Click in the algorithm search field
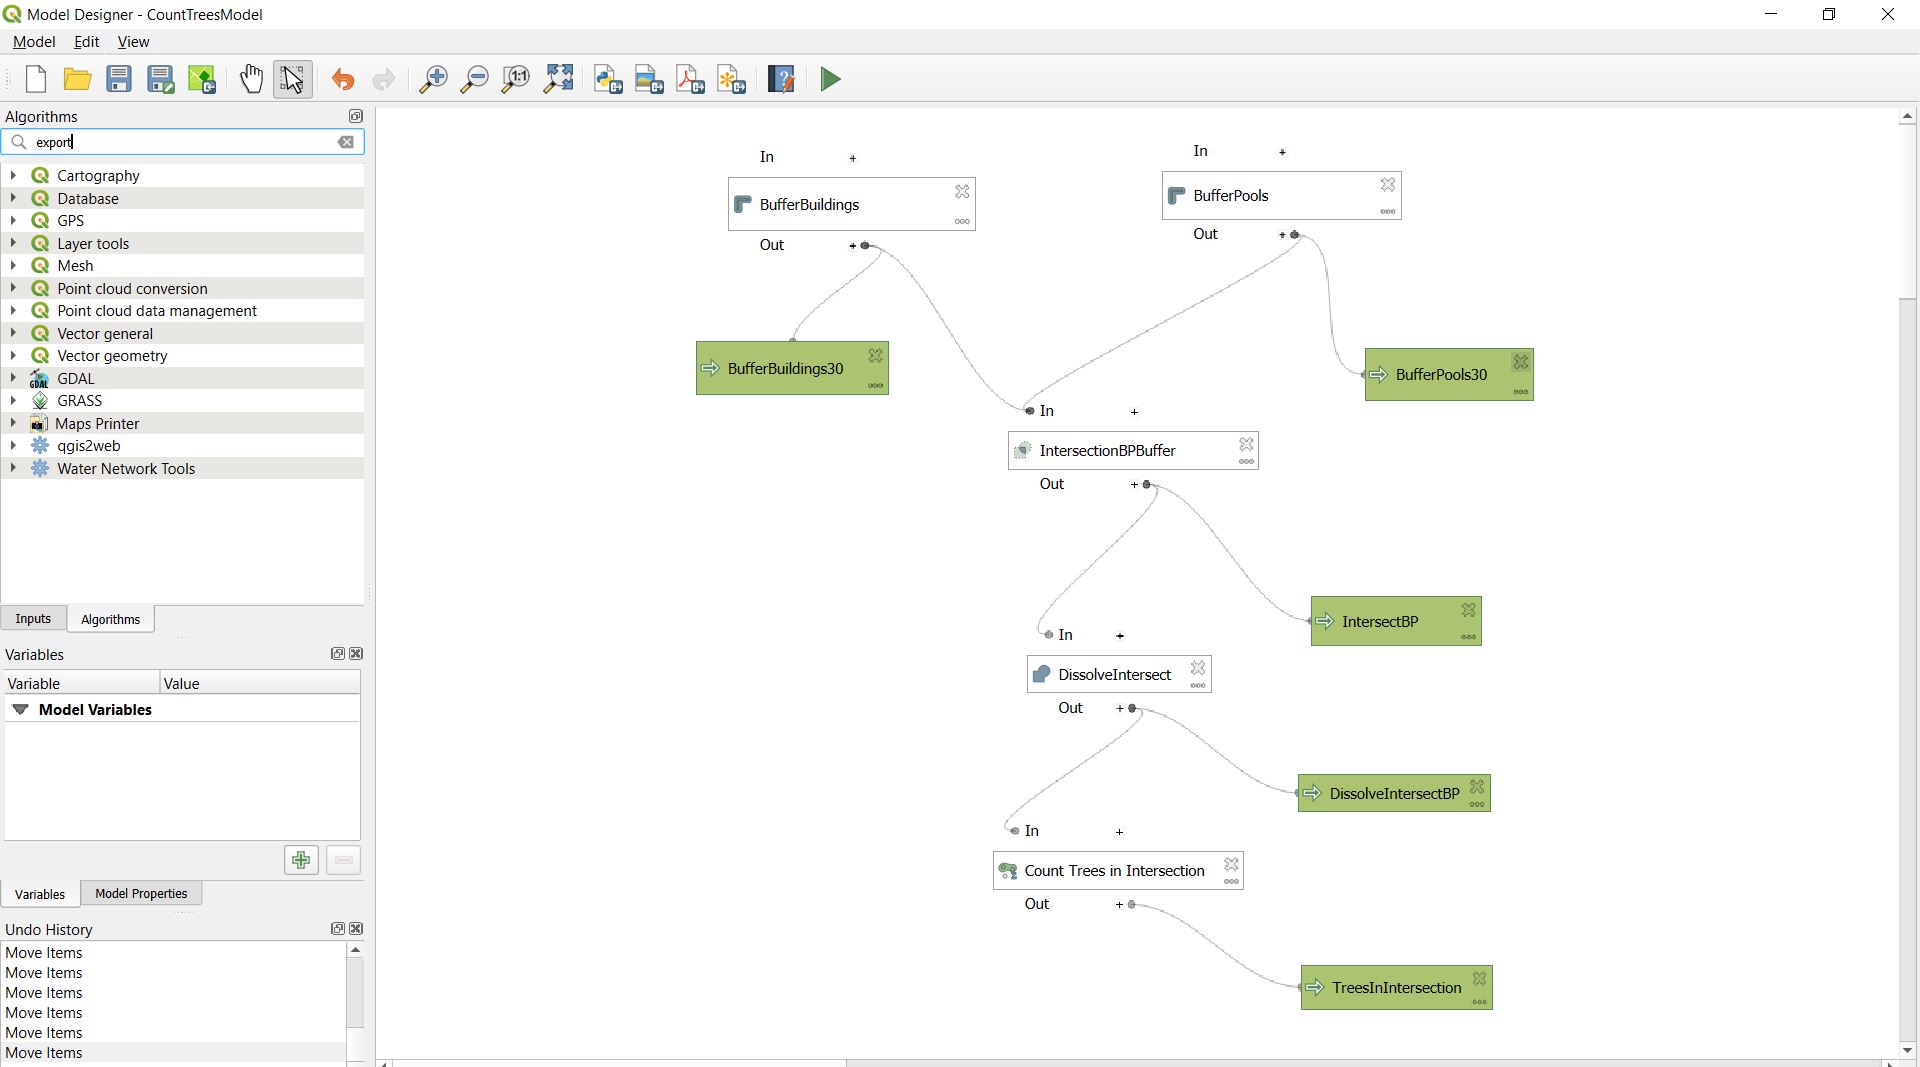The image size is (1920, 1067). pos(183,142)
